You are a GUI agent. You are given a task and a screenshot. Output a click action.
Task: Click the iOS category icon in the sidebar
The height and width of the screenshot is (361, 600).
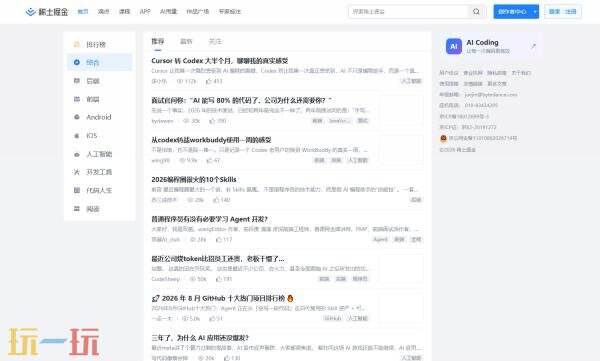tap(77, 136)
